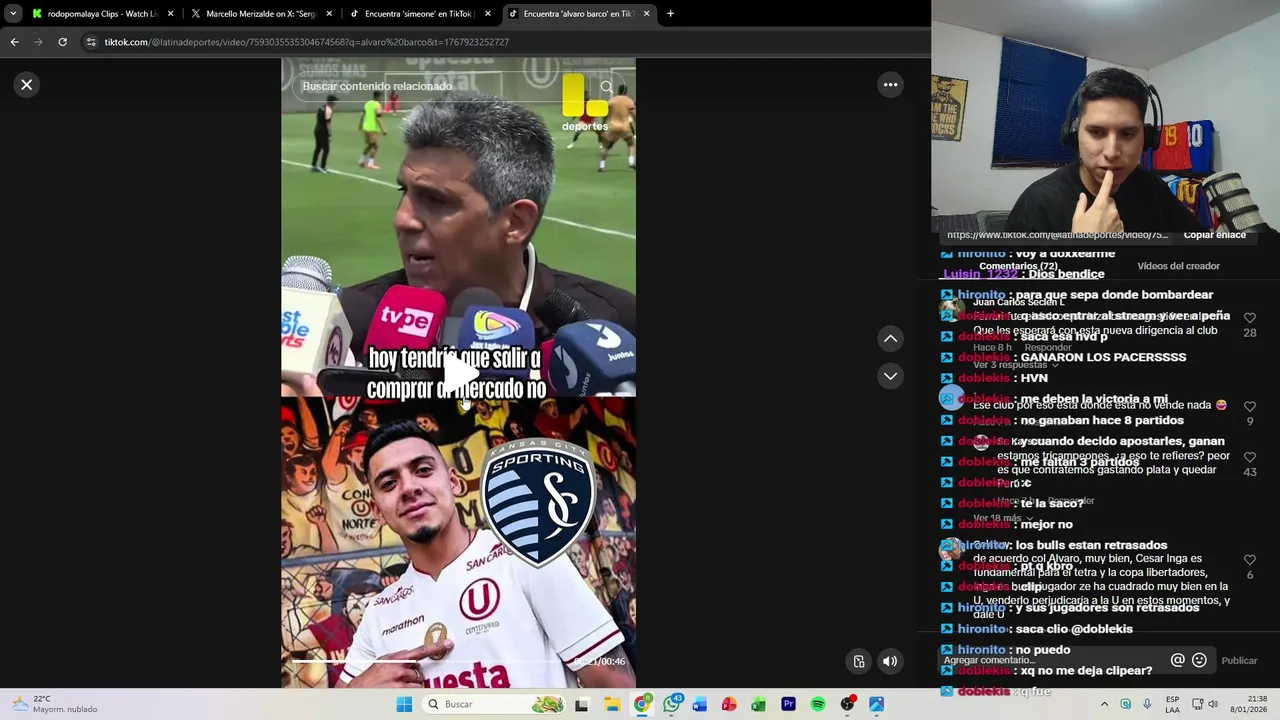View site information icon in address bar
This screenshot has width=1280, height=720.
[x=90, y=42]
